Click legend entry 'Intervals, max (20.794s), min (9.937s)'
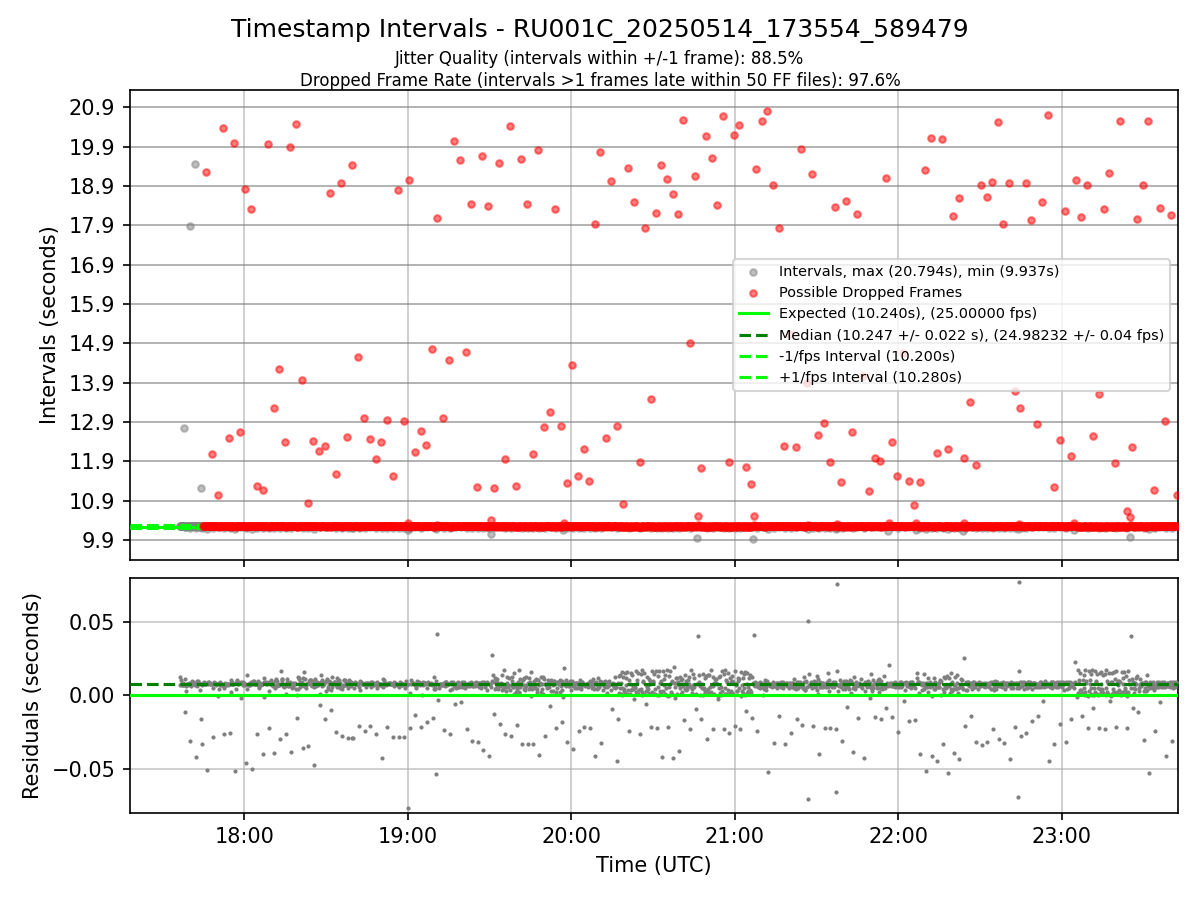The height and width of the screenshot is (900, 1200). tap(919, 271)
